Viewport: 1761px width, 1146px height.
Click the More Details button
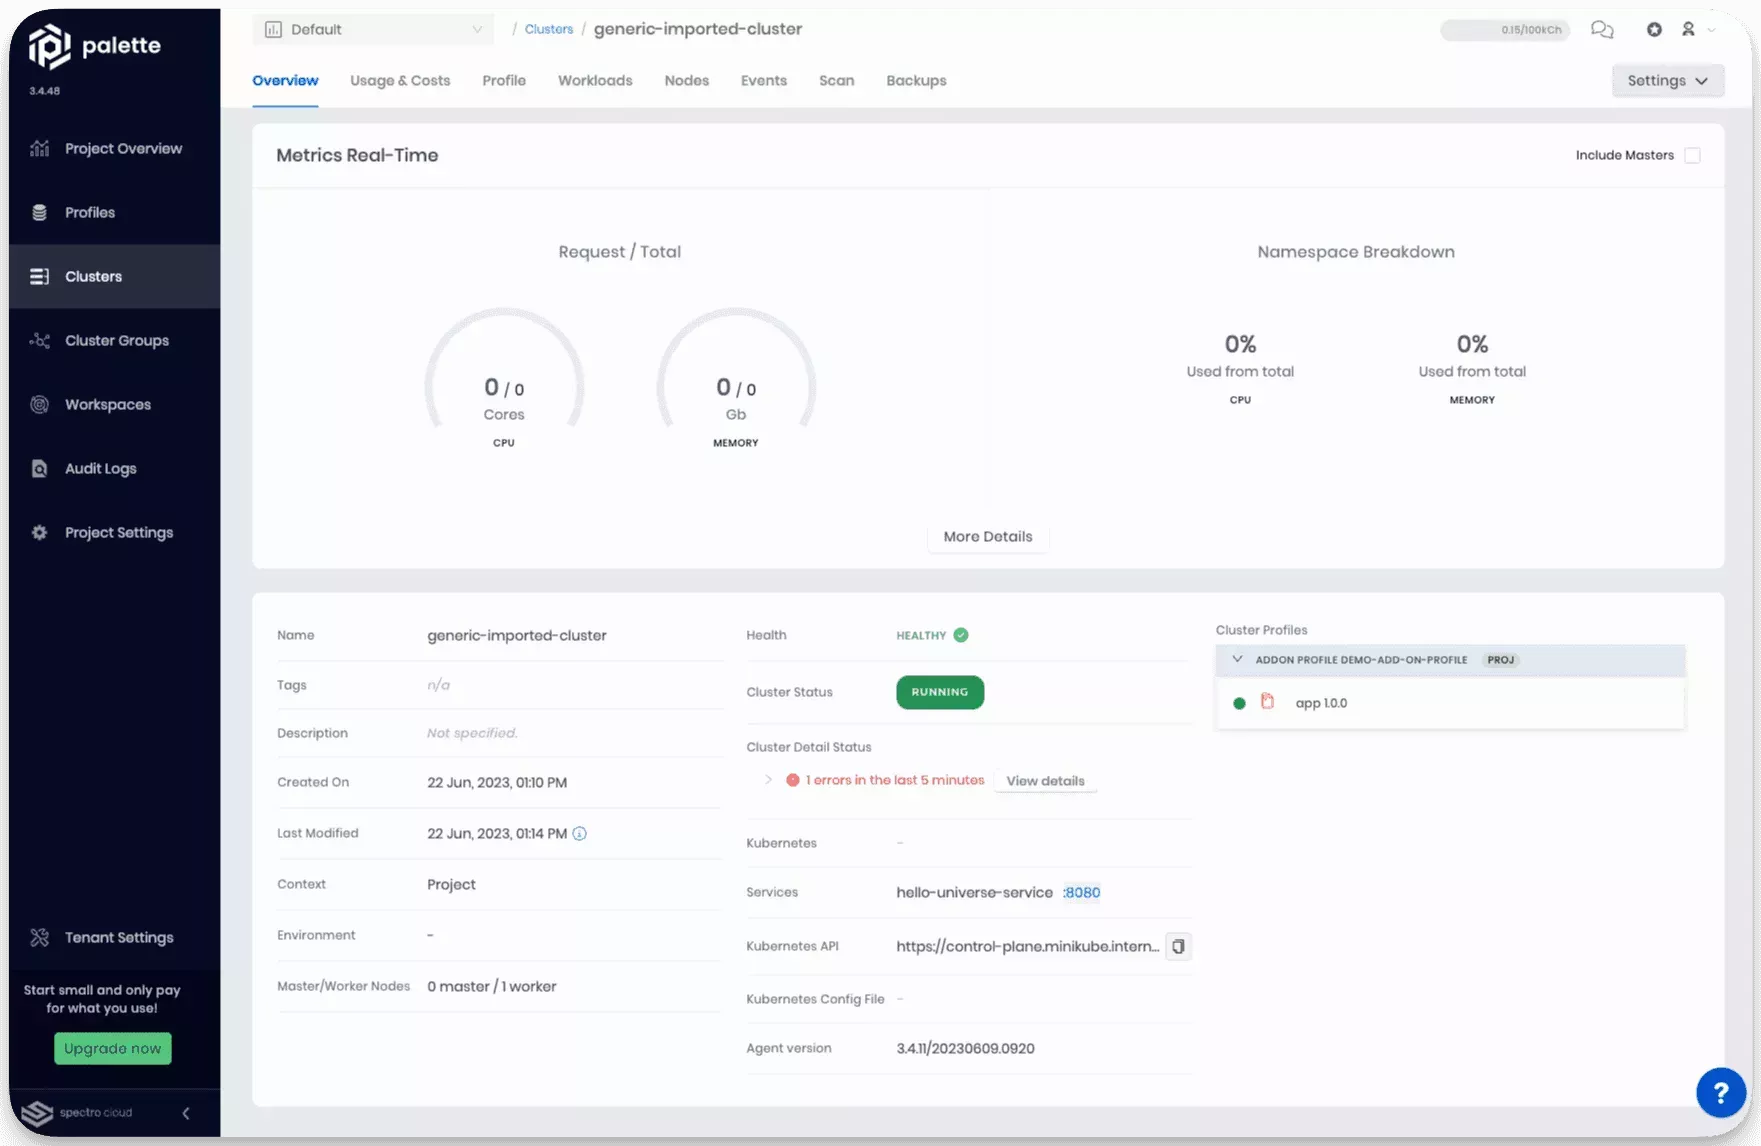pyautogui.click(x=987, y=537)
